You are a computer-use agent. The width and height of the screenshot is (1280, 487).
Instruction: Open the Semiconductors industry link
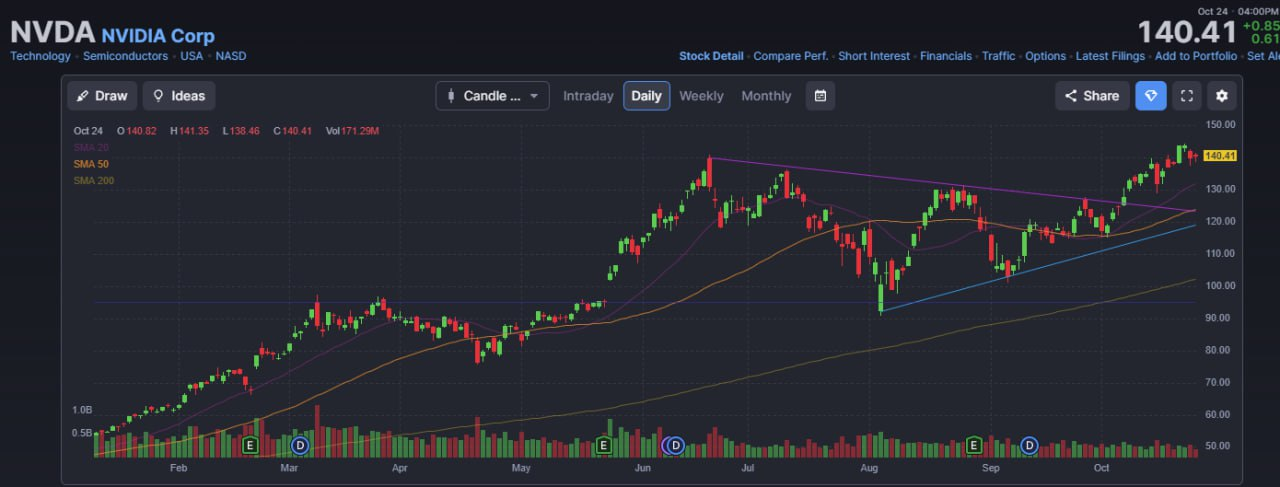(125, 56)
